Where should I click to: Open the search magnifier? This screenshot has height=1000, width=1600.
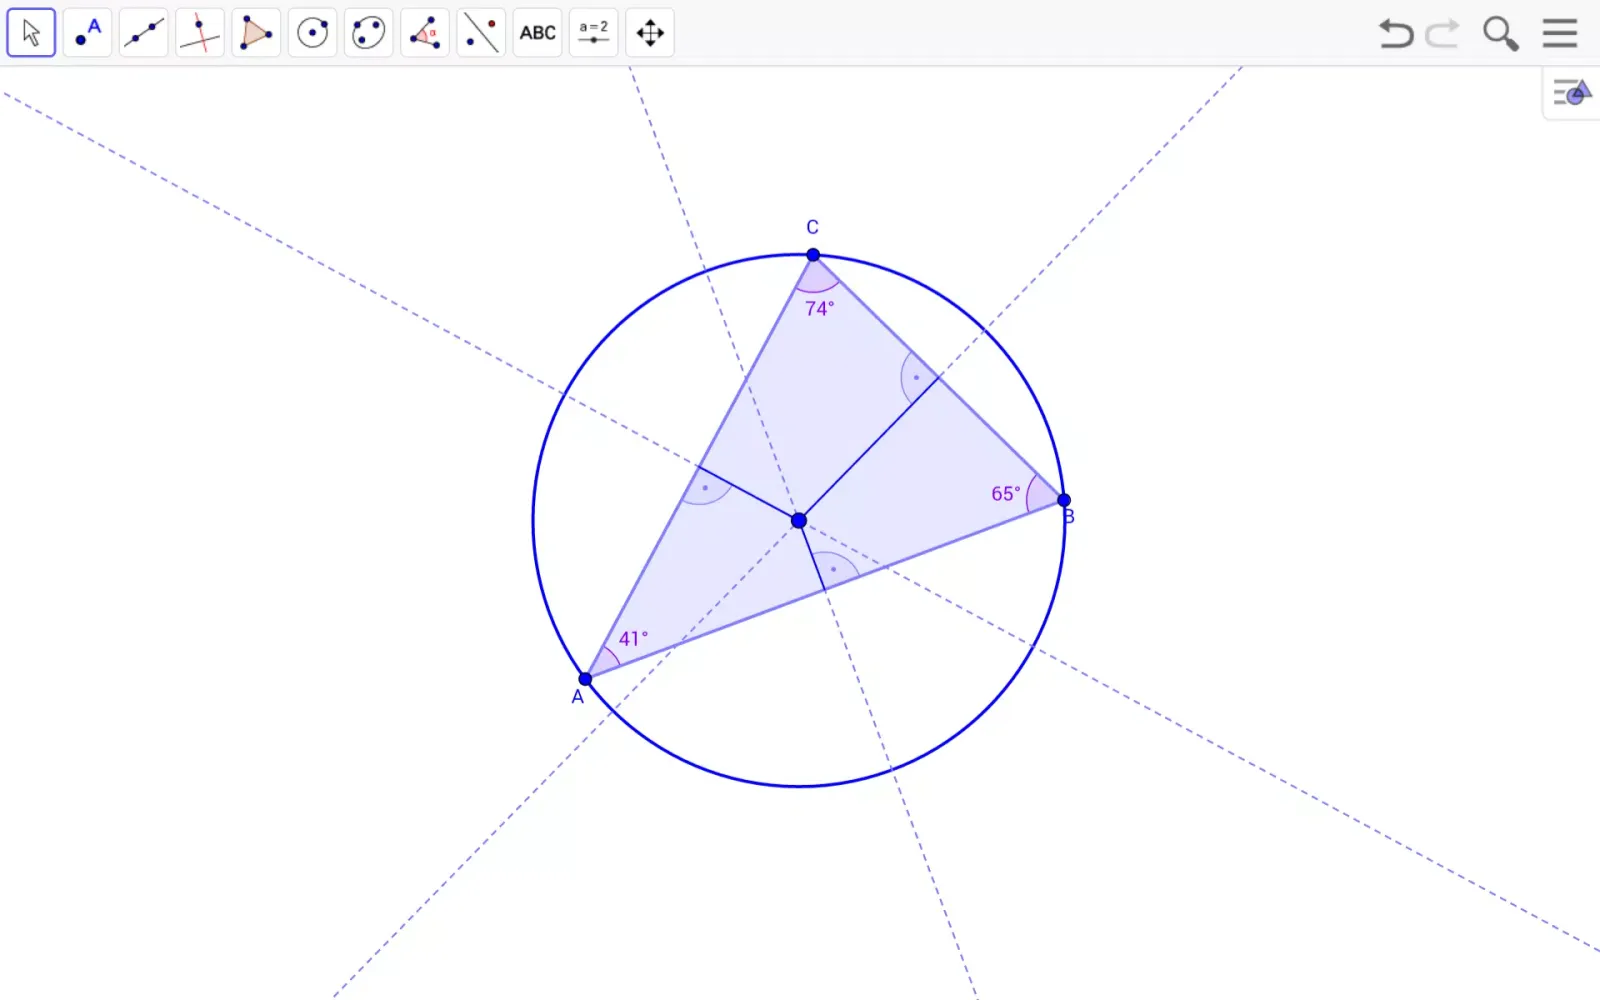(x=1500, y=34)
